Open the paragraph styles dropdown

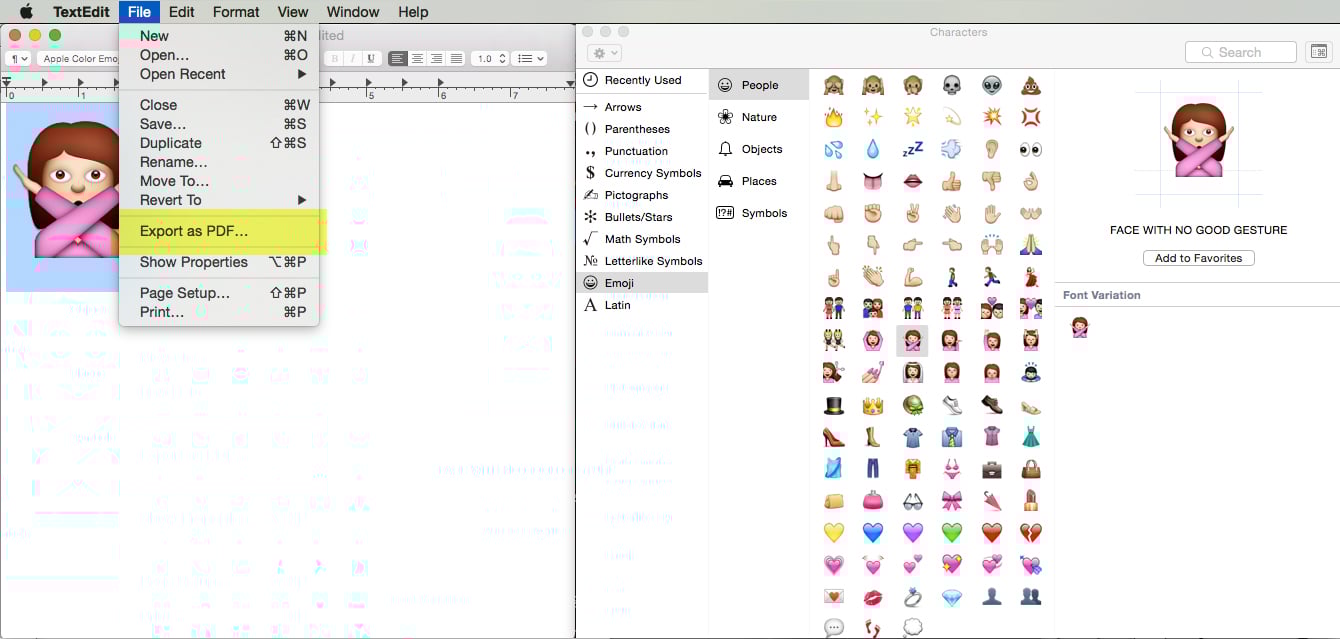(x=18, y=59)
